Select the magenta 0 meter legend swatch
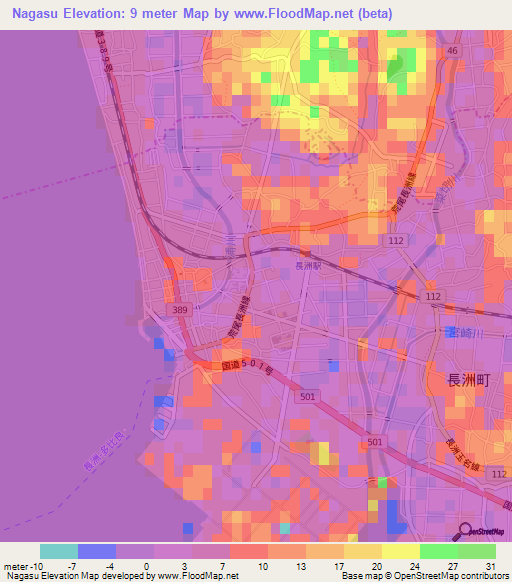512x582 pixels. [x=173, y=552]
